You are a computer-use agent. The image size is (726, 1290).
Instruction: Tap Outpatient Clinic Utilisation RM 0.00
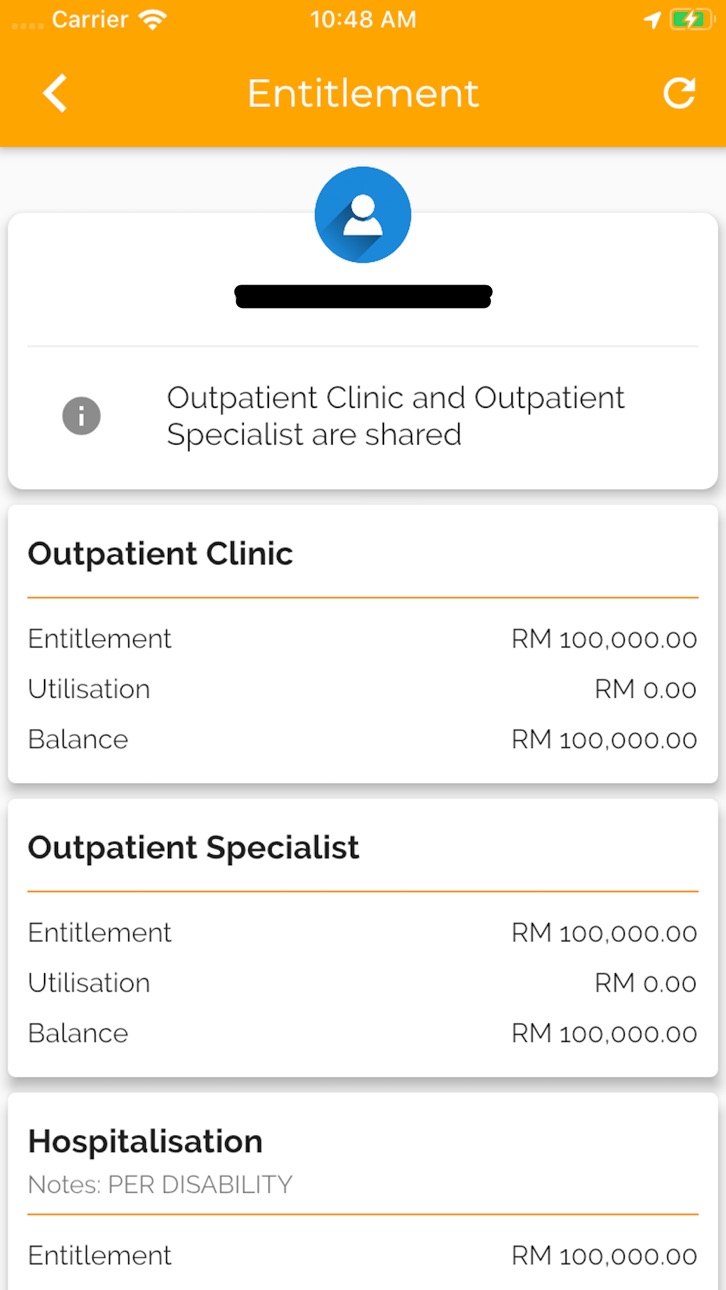click(646, 689)
